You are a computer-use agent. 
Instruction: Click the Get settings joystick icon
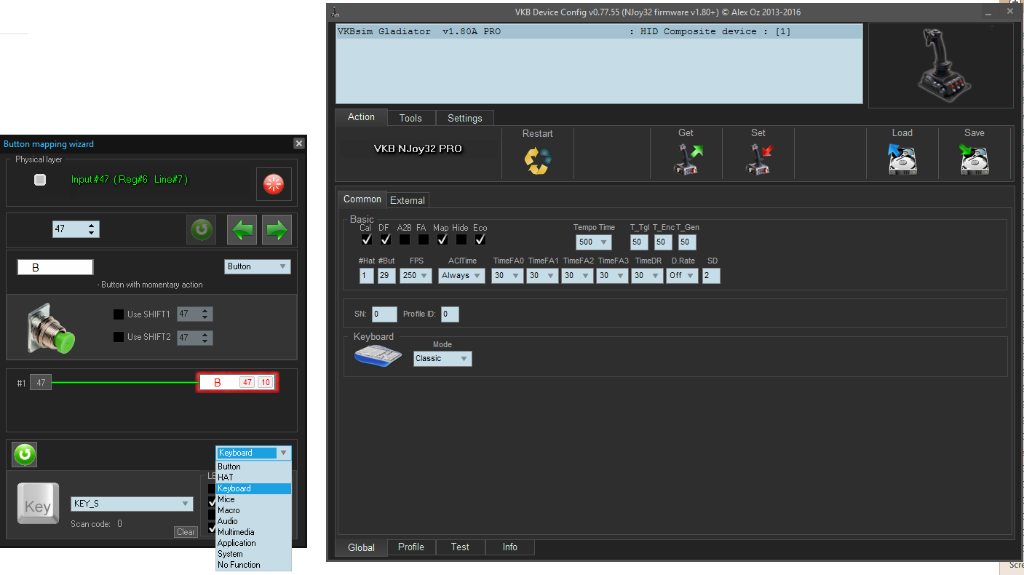point(687,159)
